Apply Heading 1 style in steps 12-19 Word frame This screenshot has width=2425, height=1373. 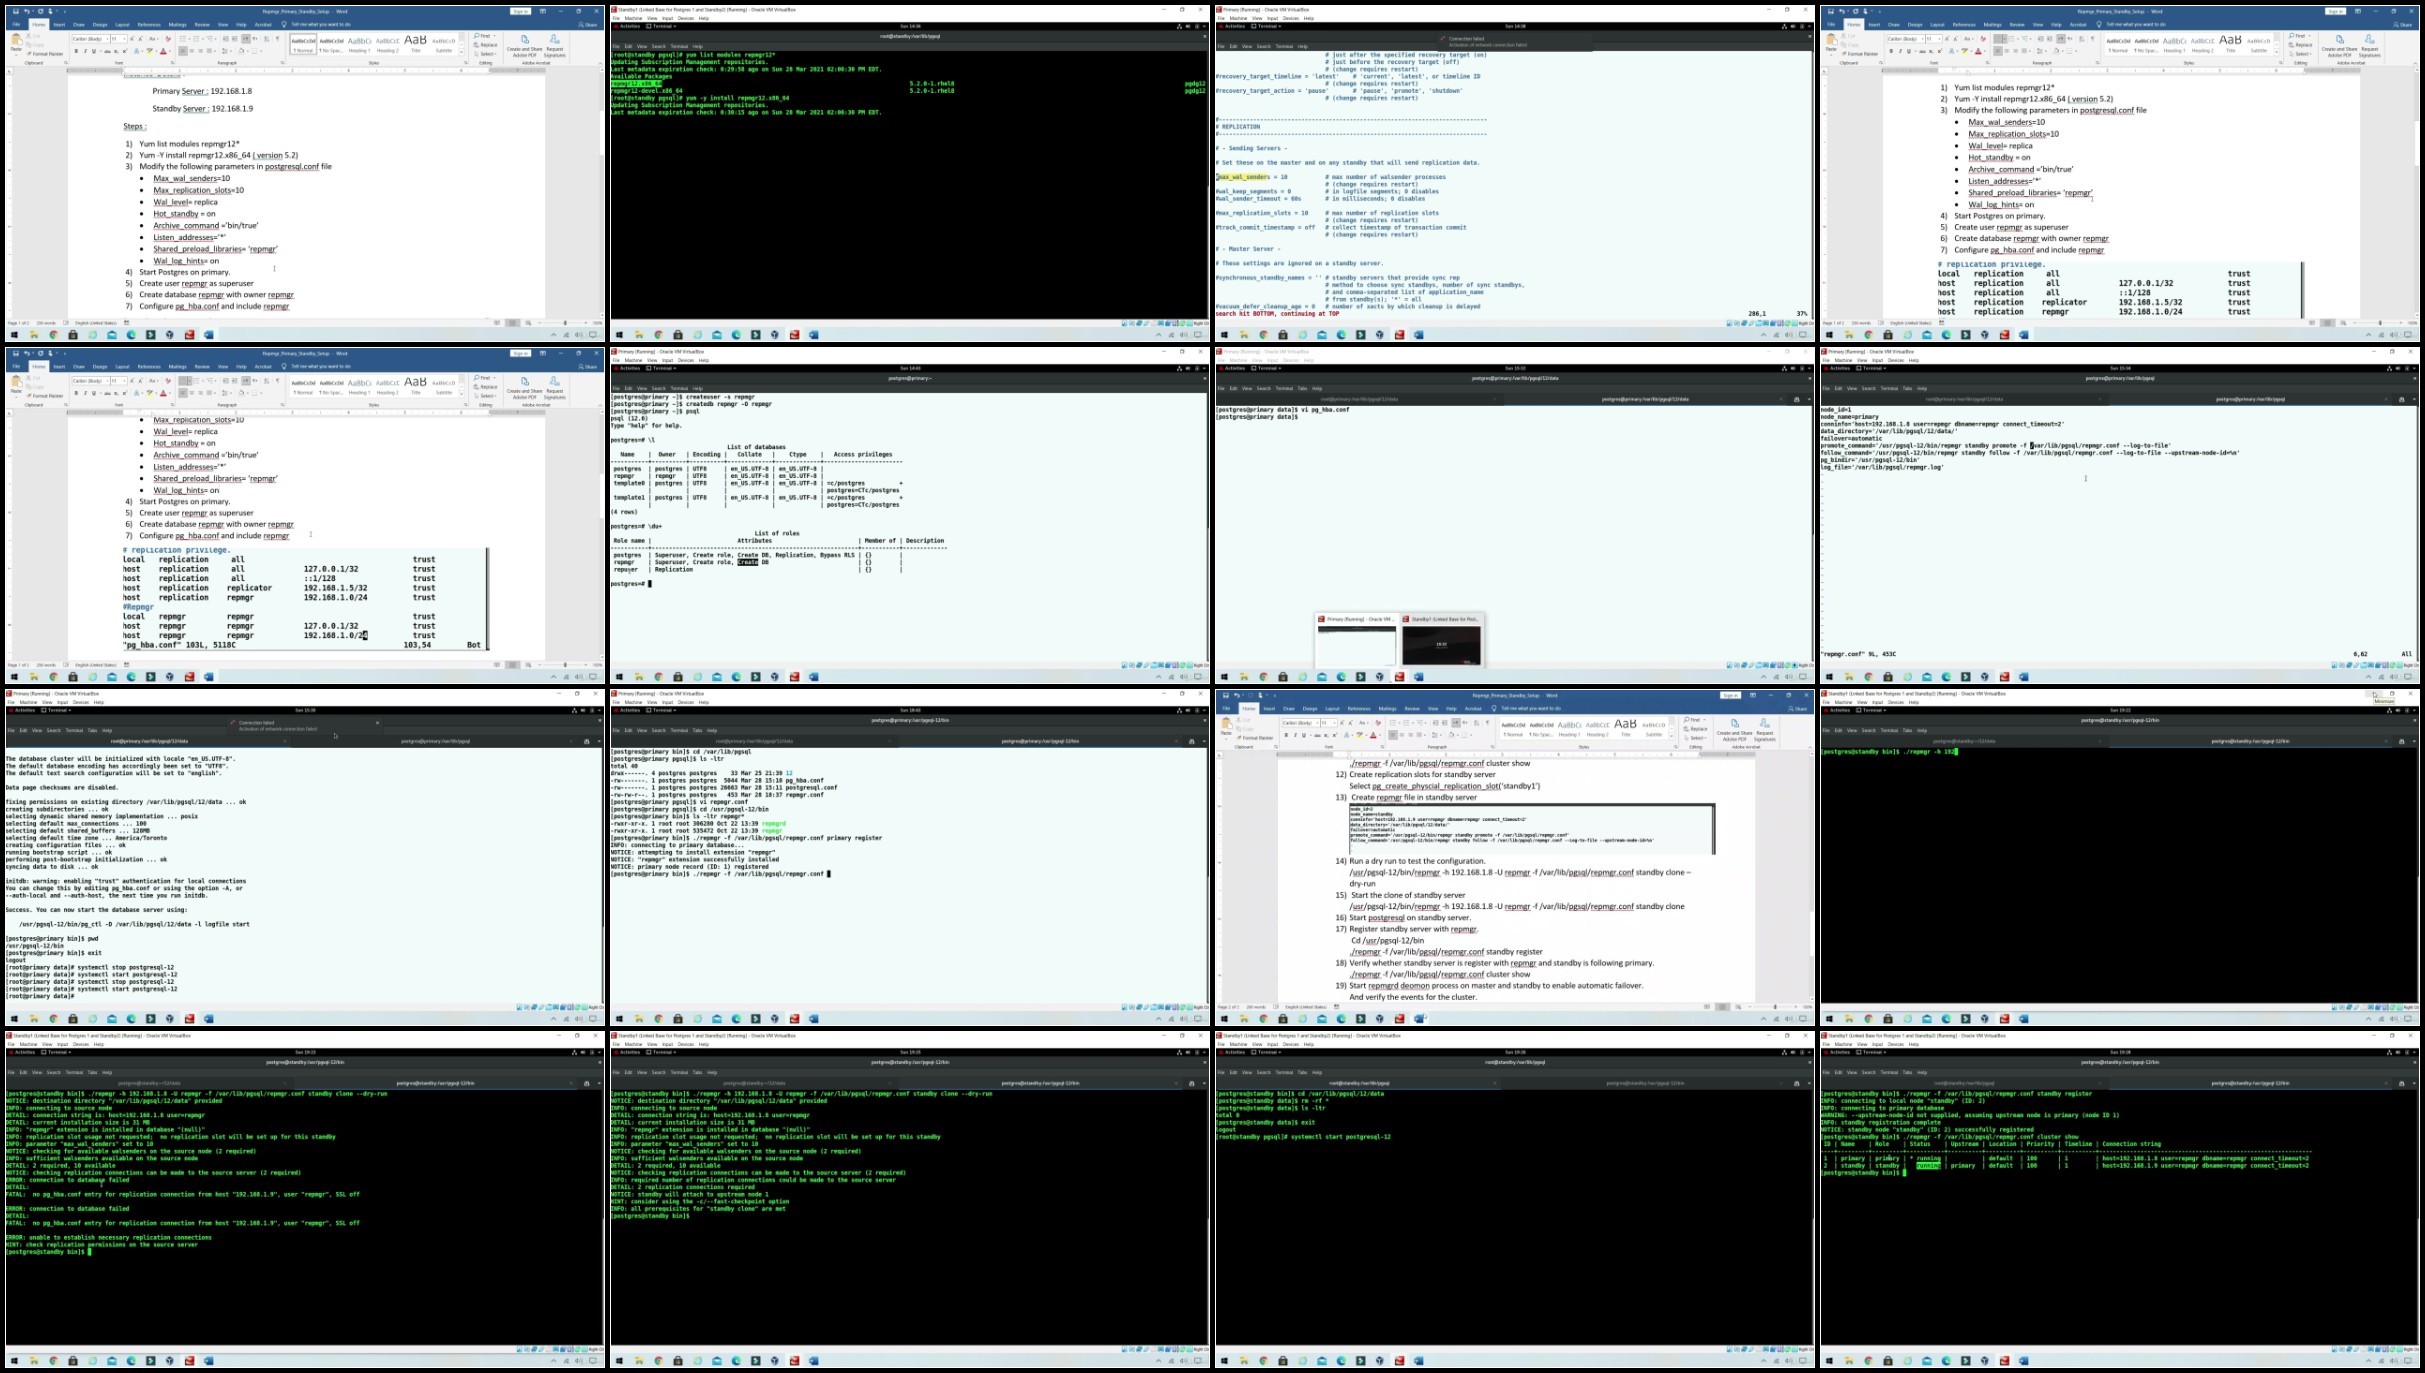[1569, 728]
